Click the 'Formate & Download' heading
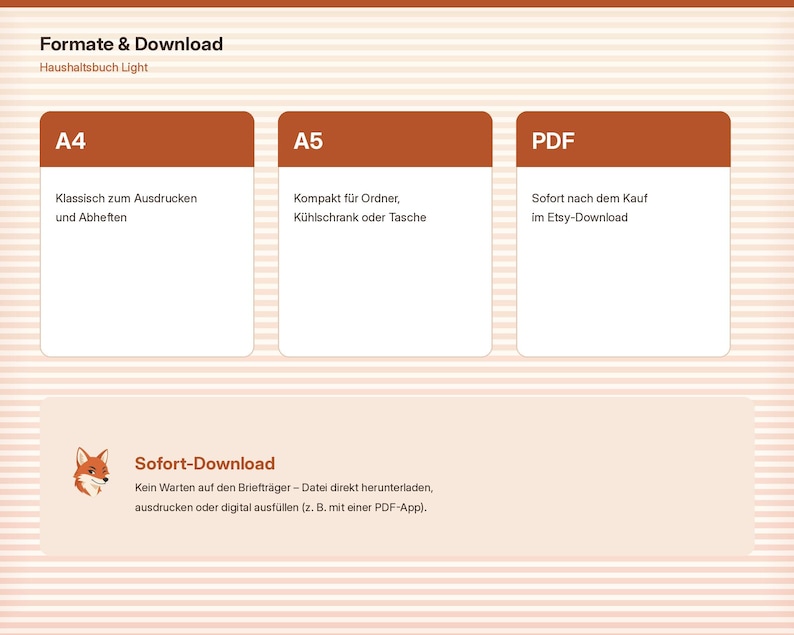Screen dimensions: 794x635 point(131,44)
